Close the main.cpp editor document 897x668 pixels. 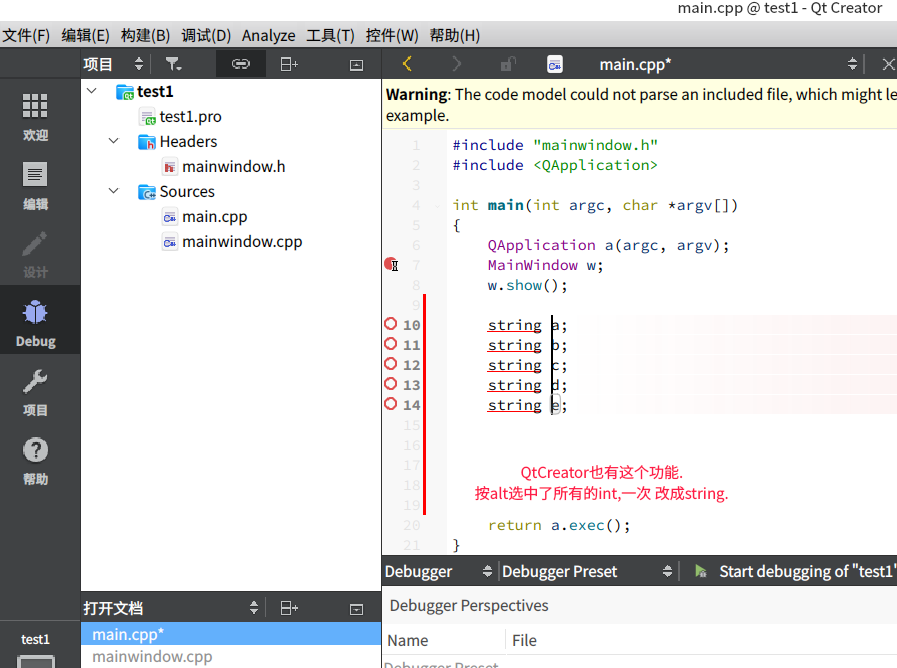tap(888, 64)
